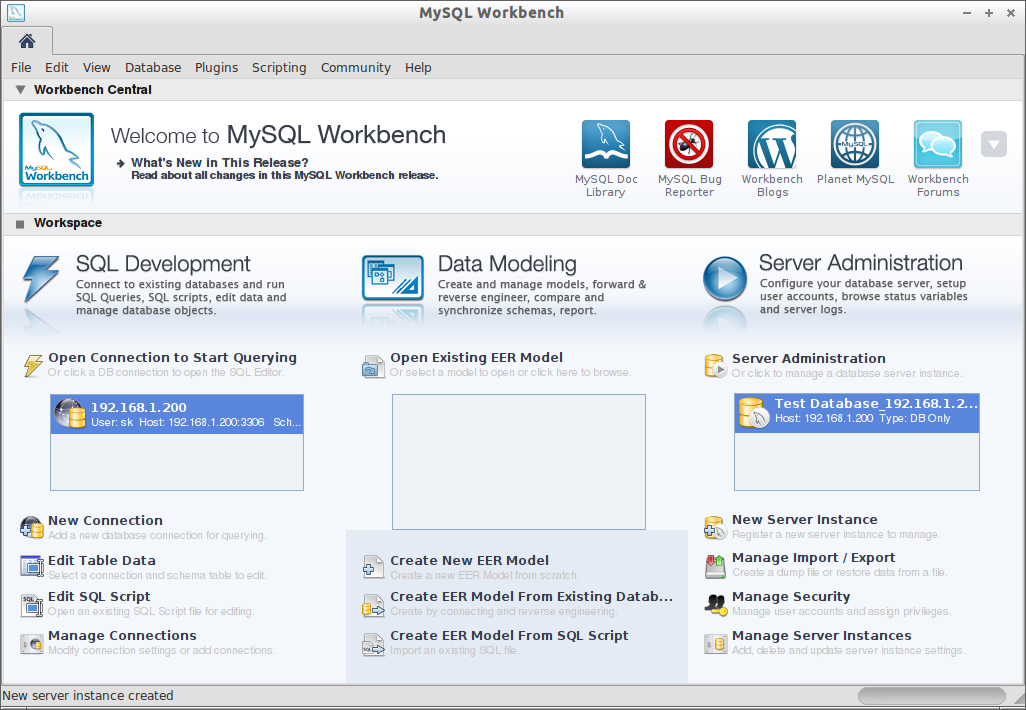Open the File menu
This screenshot has width=1026, height=710.
(21, 67)
